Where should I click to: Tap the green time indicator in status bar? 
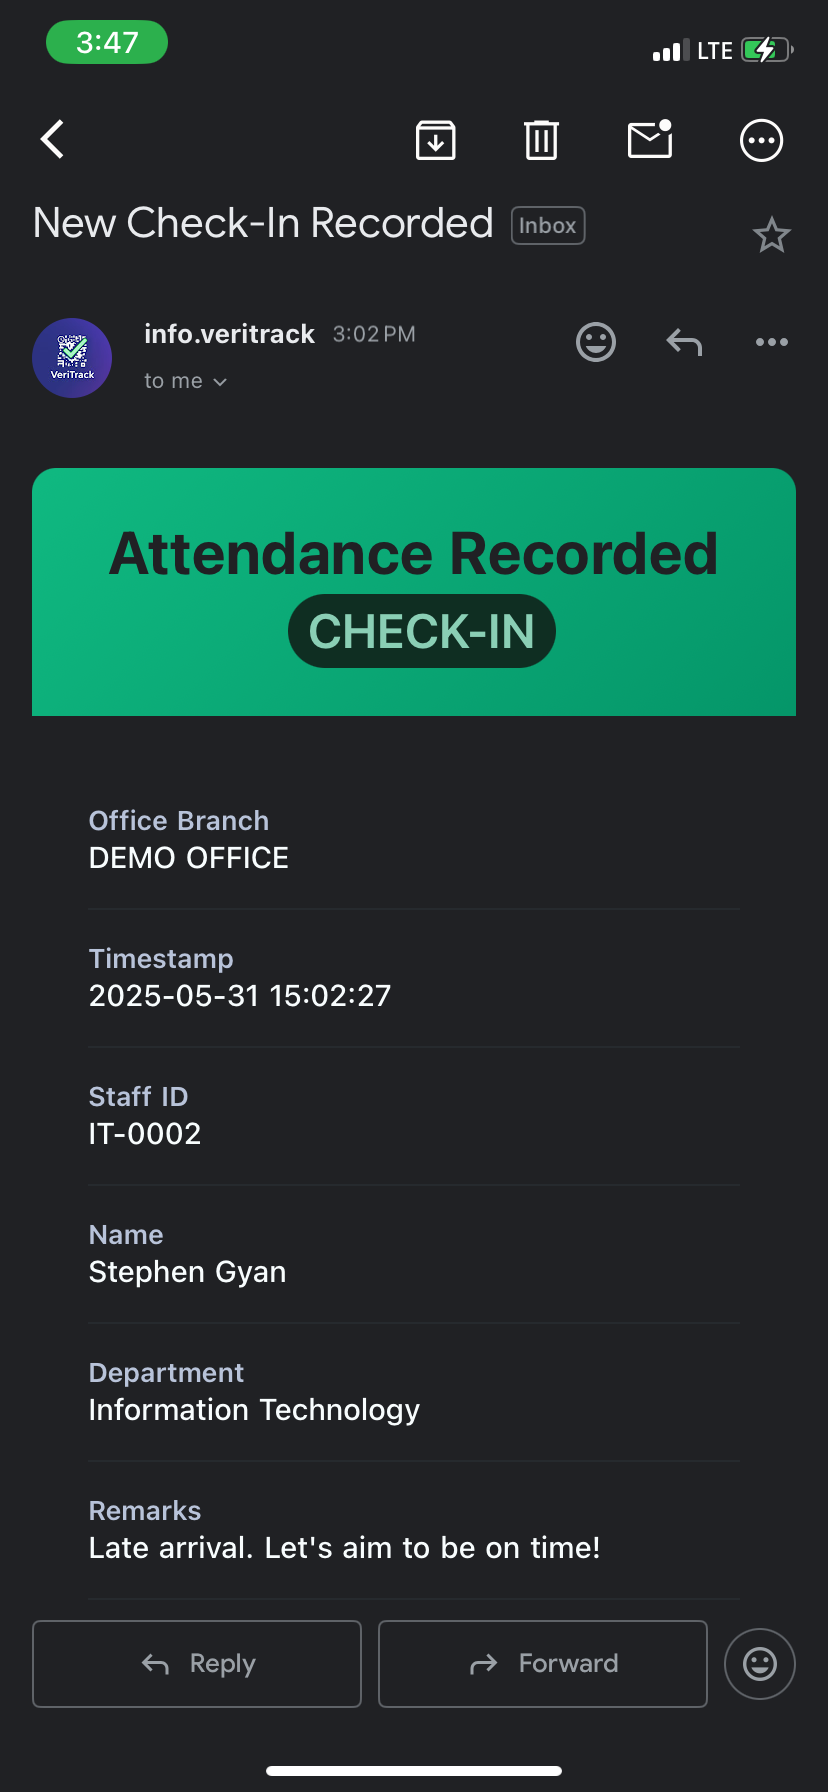pos(107,43)
